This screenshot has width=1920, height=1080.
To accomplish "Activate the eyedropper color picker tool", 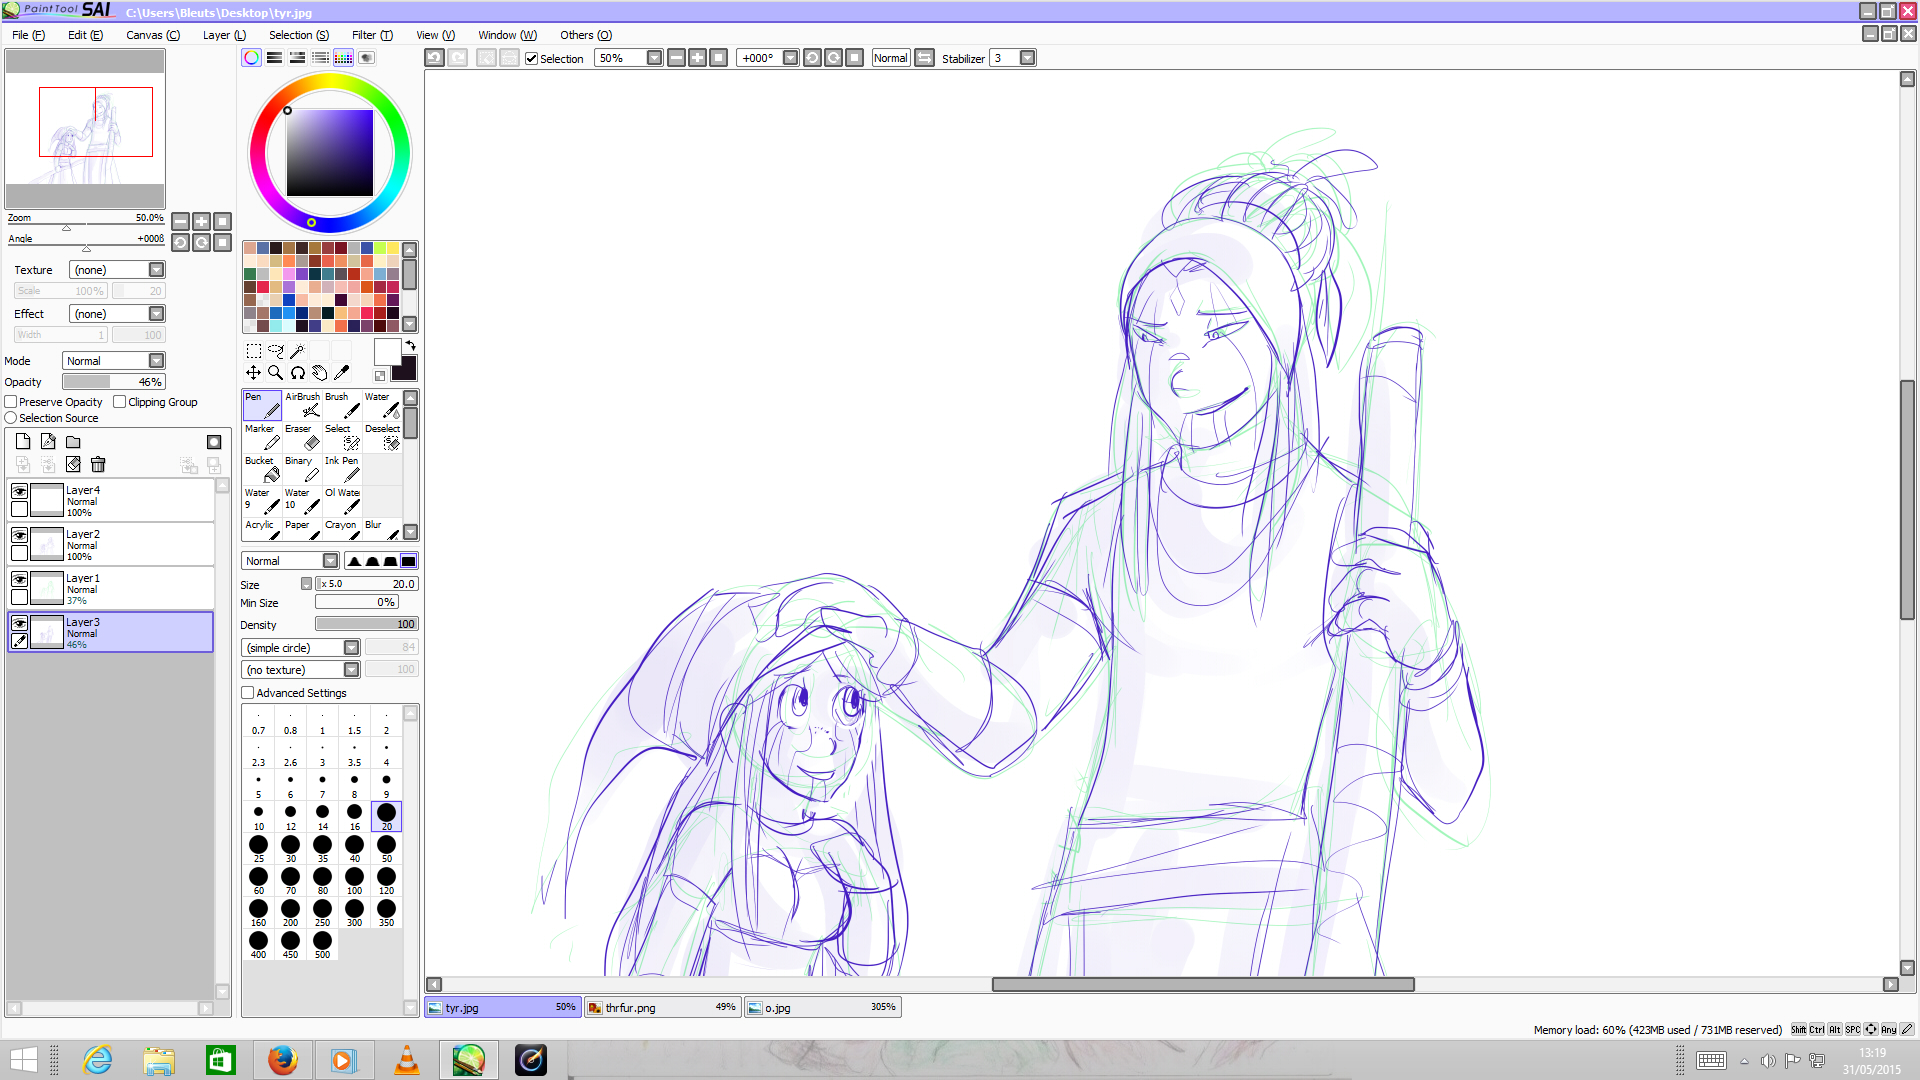I will (341, 373).
